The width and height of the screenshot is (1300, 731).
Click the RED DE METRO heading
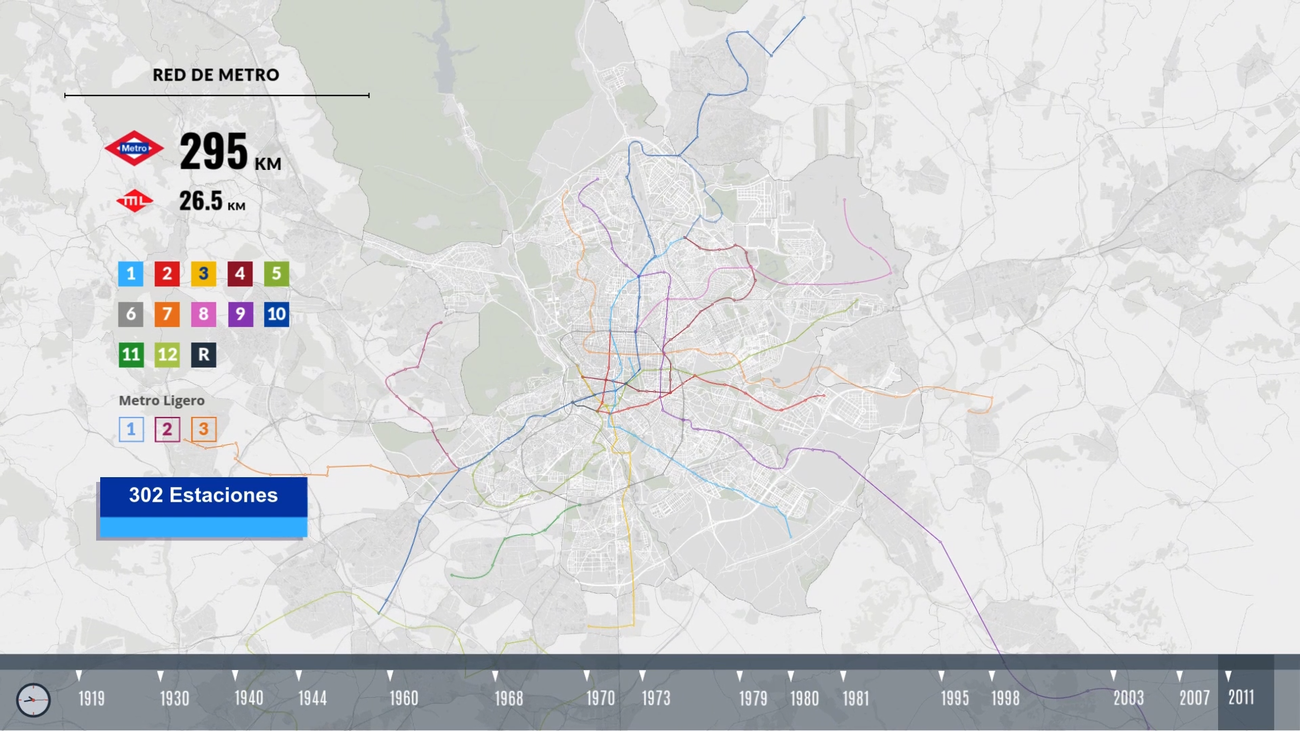(x=216, y=74)
